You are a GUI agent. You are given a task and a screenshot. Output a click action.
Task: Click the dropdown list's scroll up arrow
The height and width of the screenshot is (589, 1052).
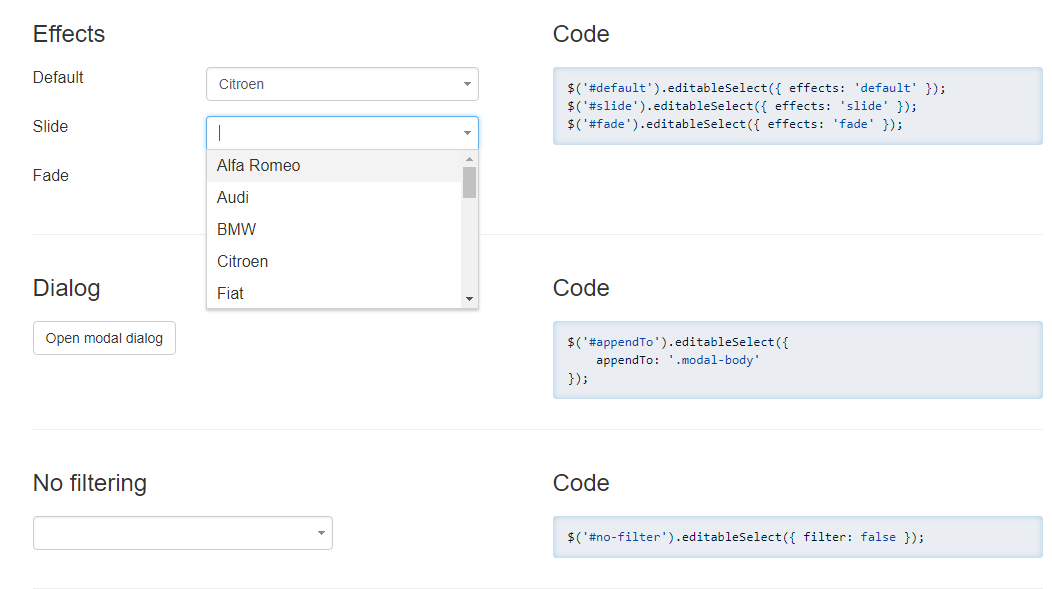469,159
